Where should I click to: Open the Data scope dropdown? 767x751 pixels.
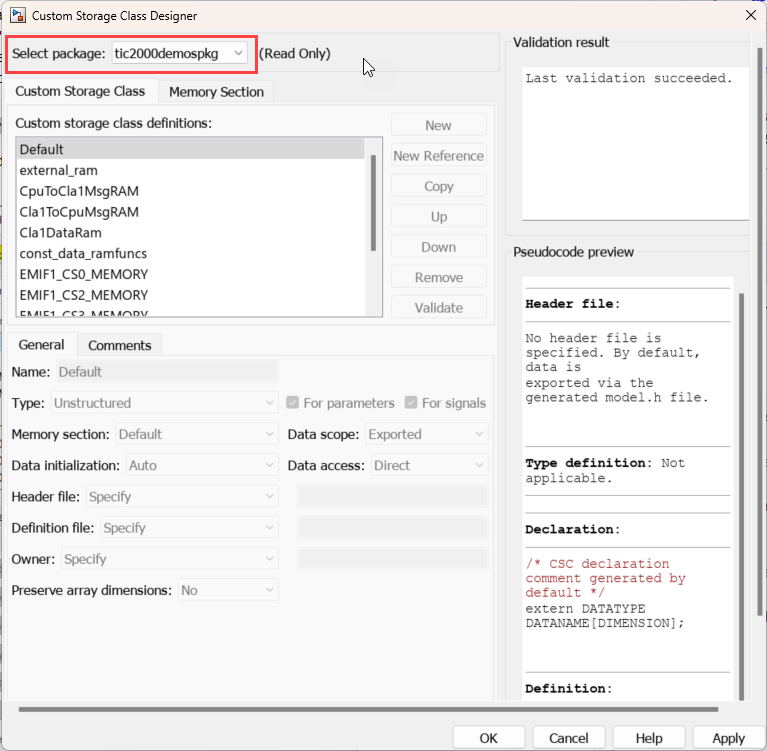pyautogui.click(x=427, y=434)
